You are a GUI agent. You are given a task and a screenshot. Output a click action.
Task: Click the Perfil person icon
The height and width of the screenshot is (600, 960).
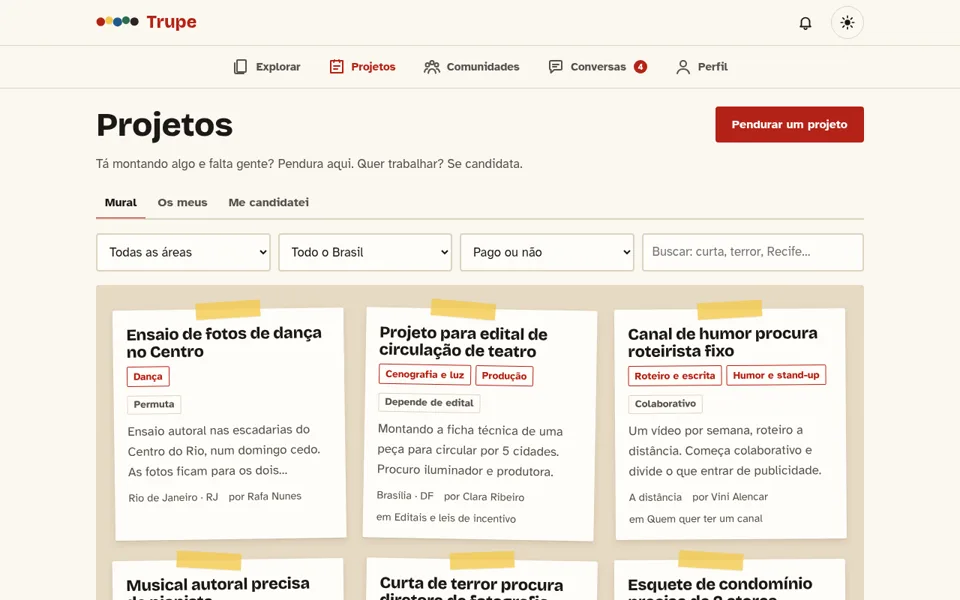point(683,67)
